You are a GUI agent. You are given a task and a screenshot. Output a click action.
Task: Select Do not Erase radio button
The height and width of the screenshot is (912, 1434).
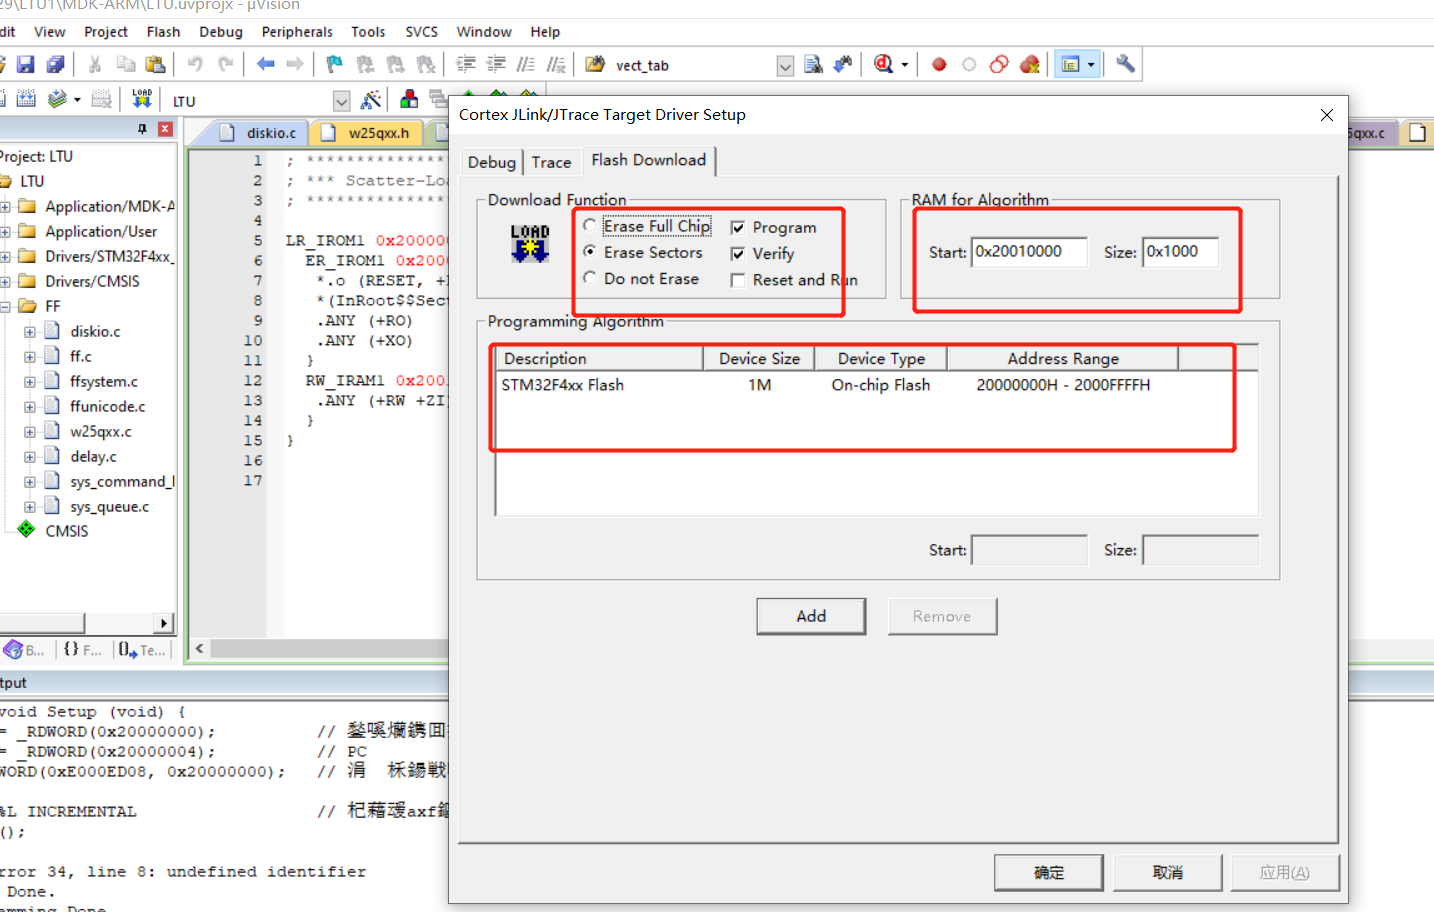[590, 278]
